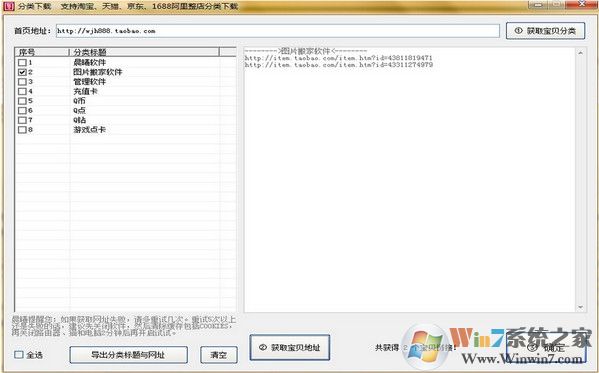This screenshot has height=373, width=599.
Task: Check the Q币 category box
Action: (22, 101)
